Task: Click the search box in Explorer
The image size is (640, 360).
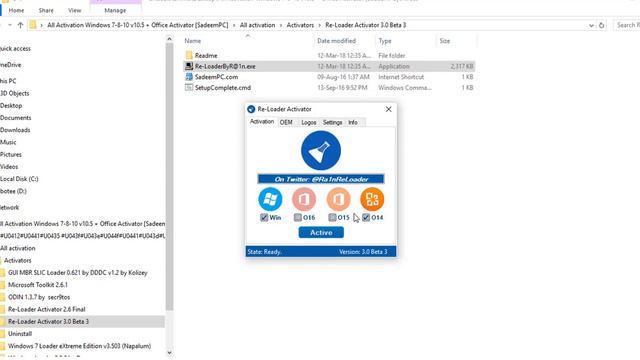Action: pos(627,25)
